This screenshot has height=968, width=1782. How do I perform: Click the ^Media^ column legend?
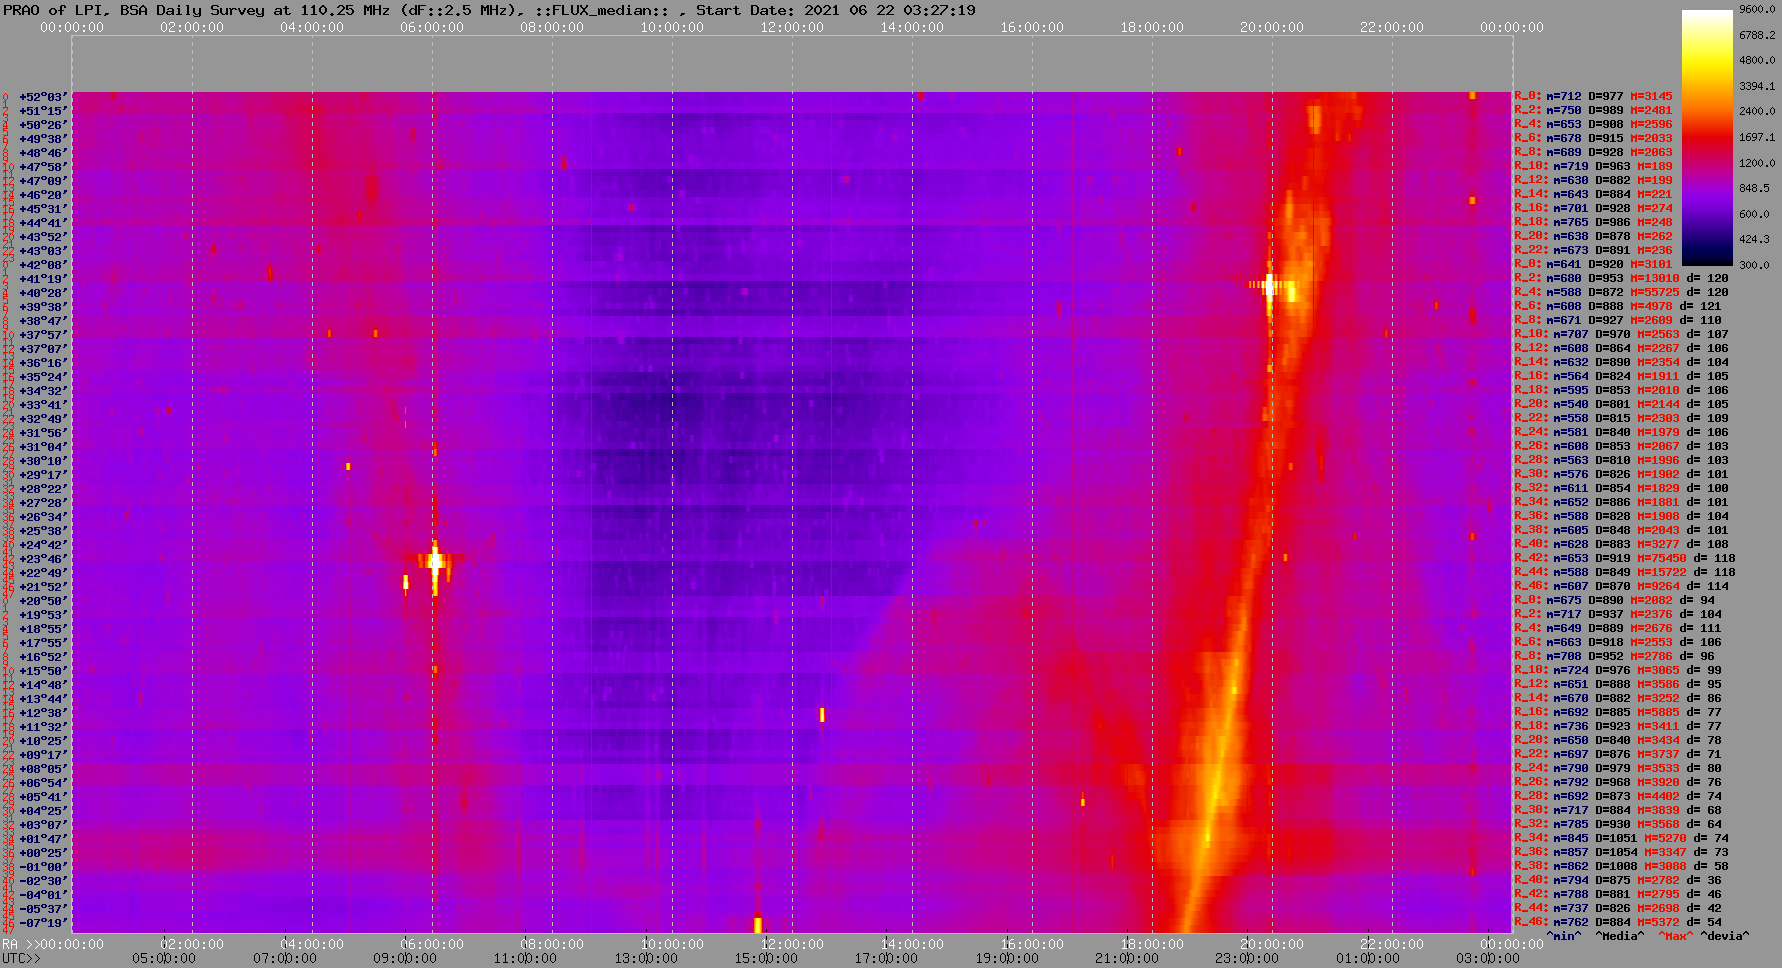[x=1620, y=937]
